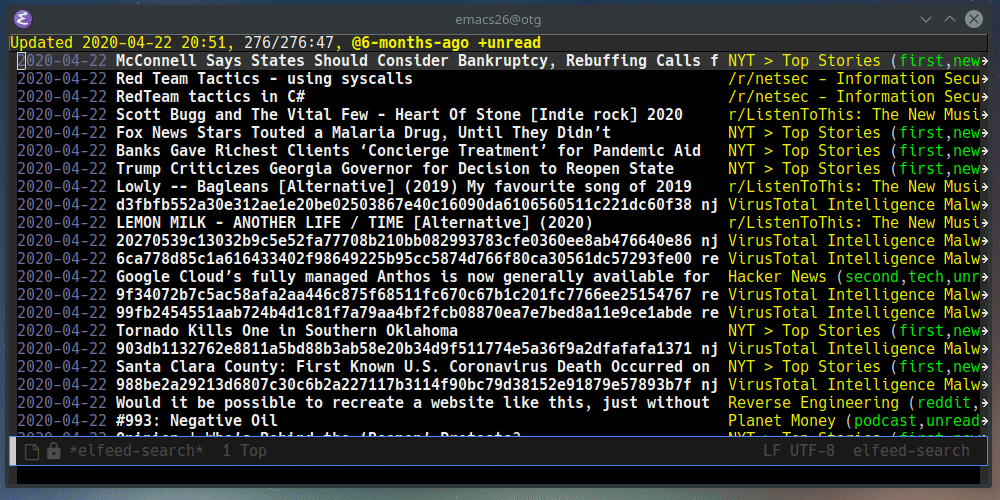Click the @6-months-ago +unread filter text
The image size is (1000, 500).
click(x=446, y=43)
